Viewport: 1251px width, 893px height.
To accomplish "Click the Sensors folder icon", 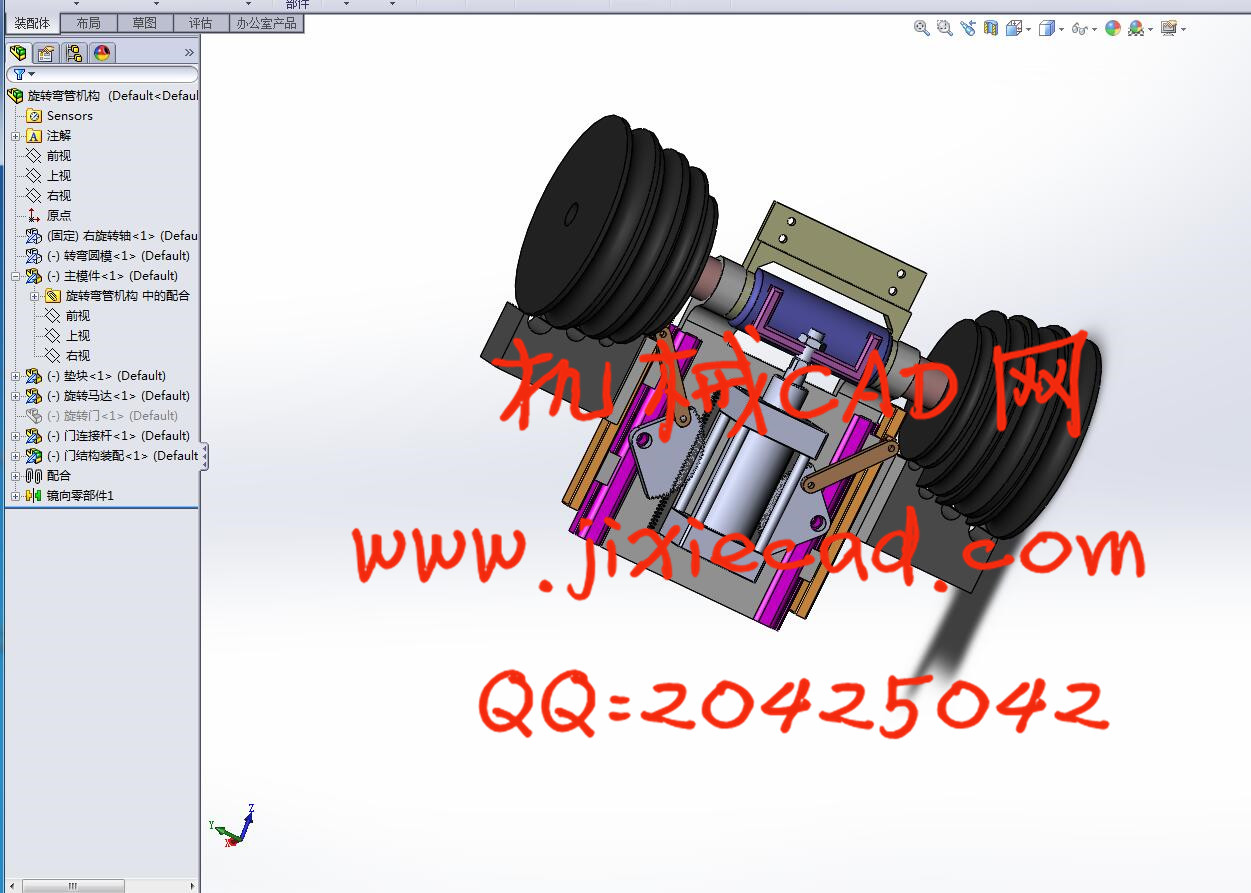I will (34, 116).
